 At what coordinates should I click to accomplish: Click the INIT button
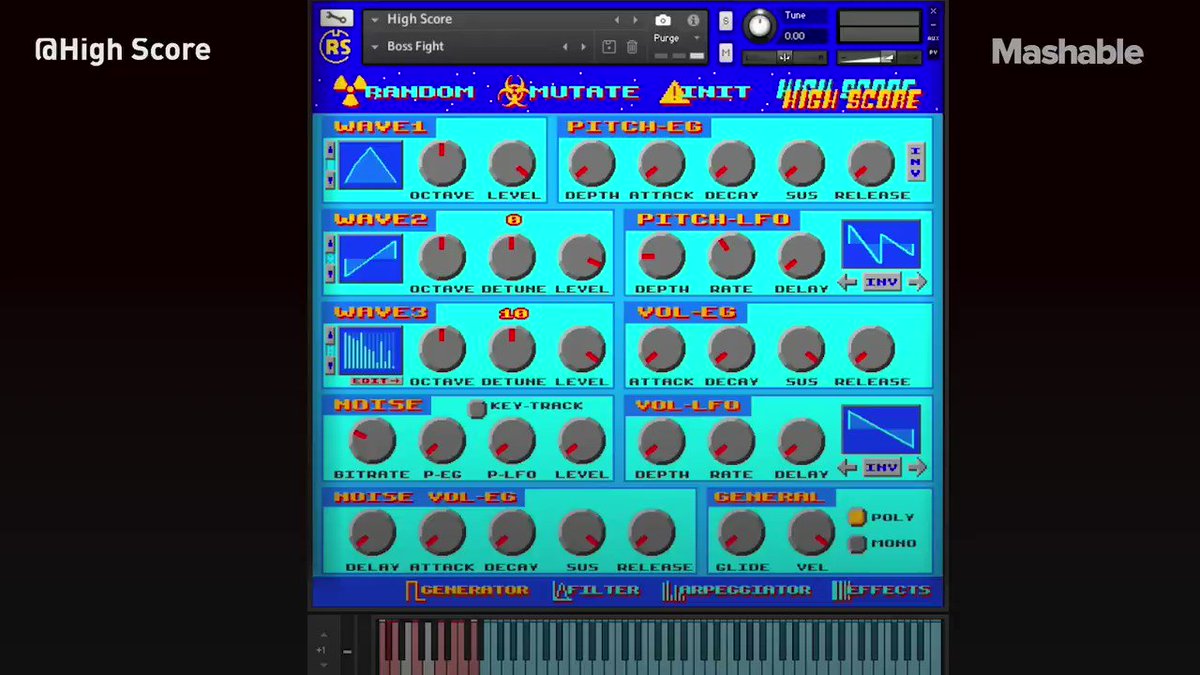[x=705, y=92]
